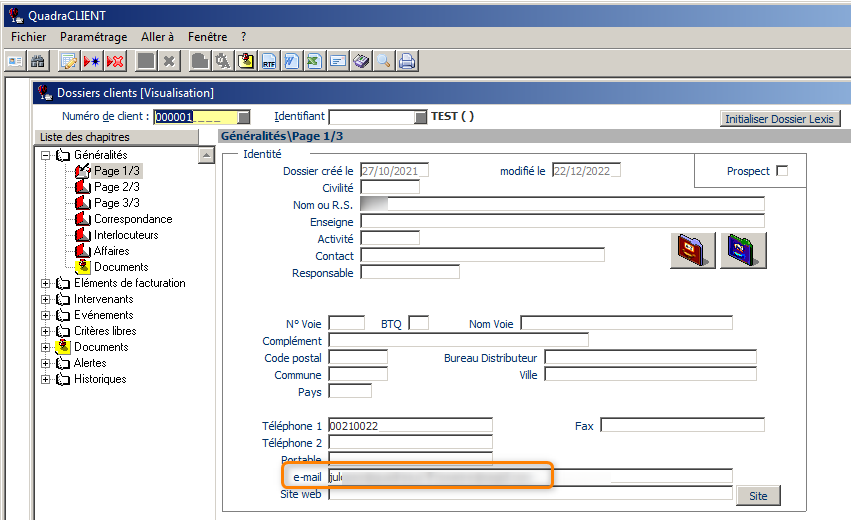Click the Enseigne input field

click(x=562, y=221)
